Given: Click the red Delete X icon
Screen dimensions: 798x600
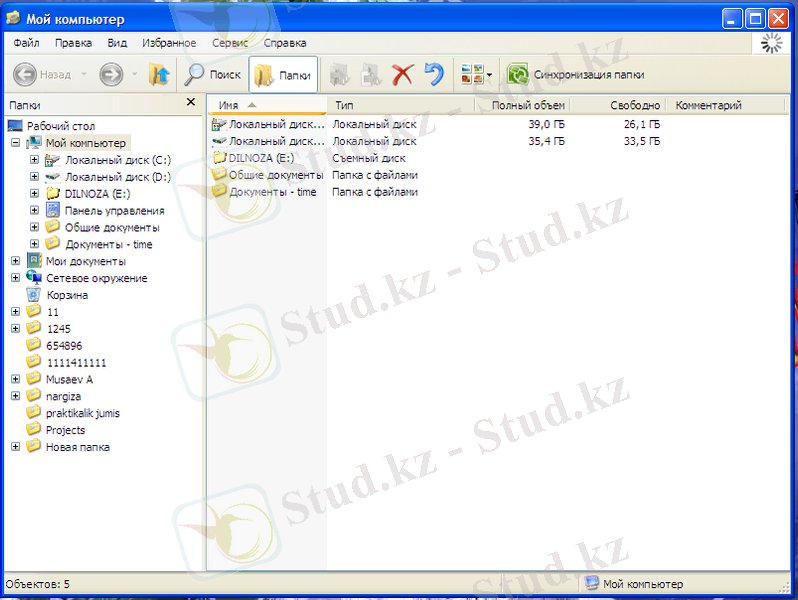Looking at the screenshot, I should tap(403, 75).
